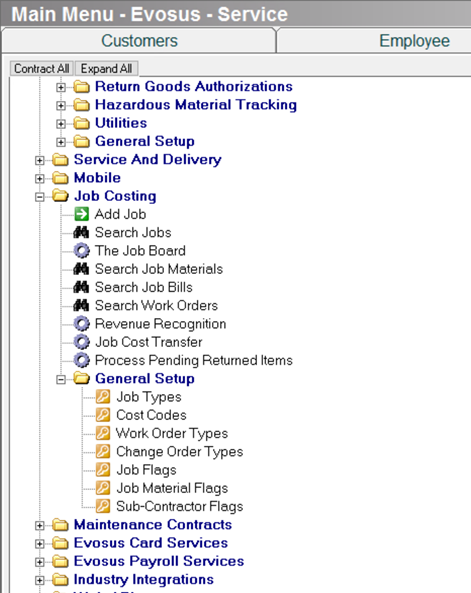
Task: Open Cost Codes setup
Action: [151, 415]
